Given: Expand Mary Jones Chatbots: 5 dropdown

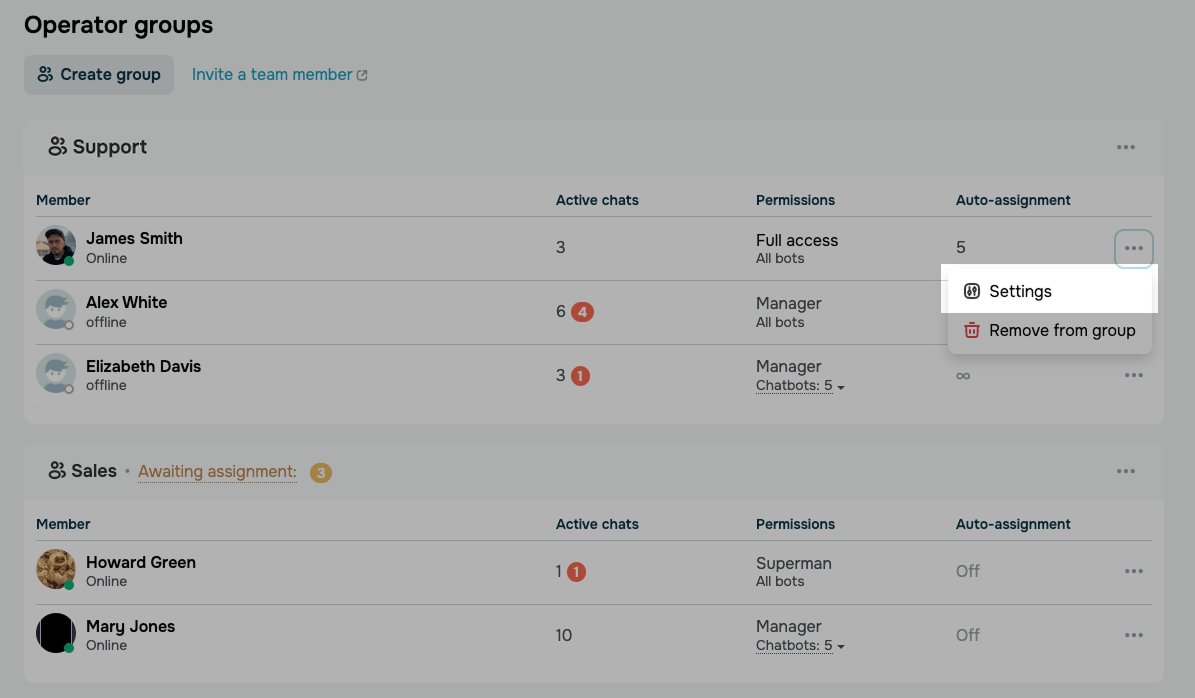Looking at the screenshot, I should point(800,645).
